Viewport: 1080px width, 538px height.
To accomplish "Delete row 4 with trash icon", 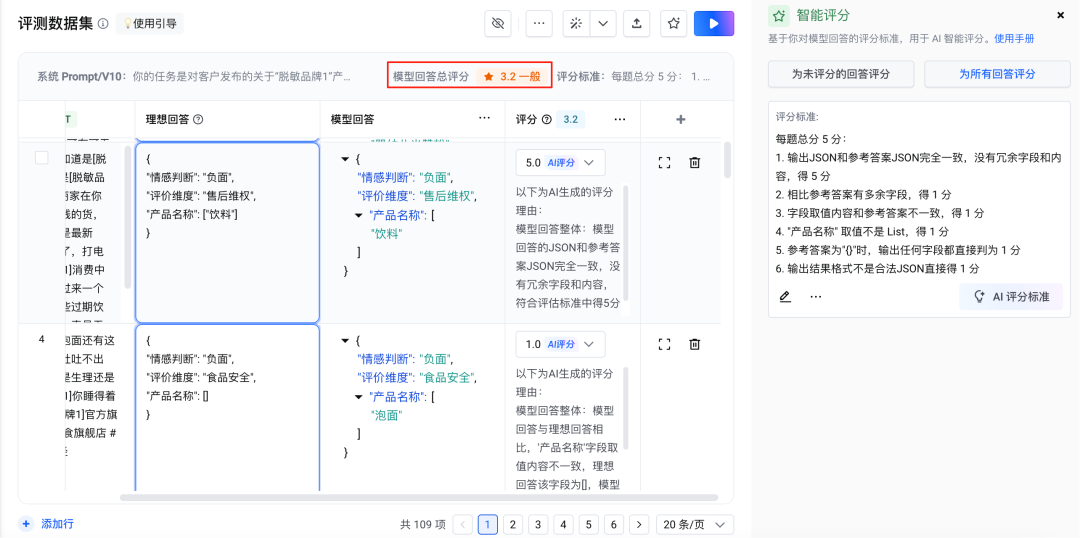I will [695, 344].
